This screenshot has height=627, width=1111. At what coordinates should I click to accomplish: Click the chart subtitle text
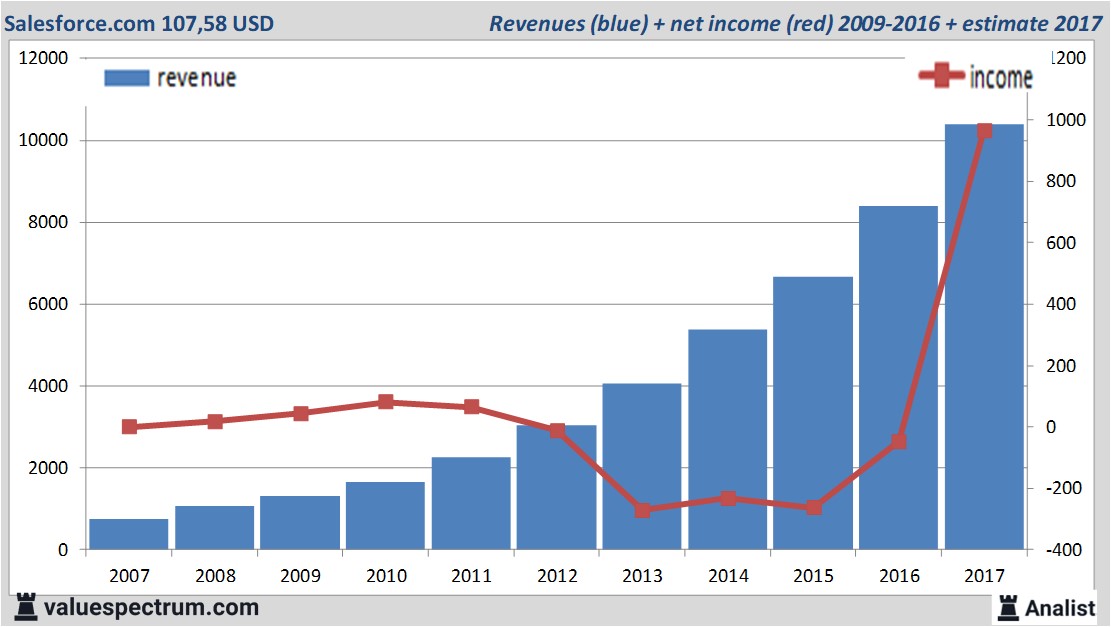(x=796, y=23)
